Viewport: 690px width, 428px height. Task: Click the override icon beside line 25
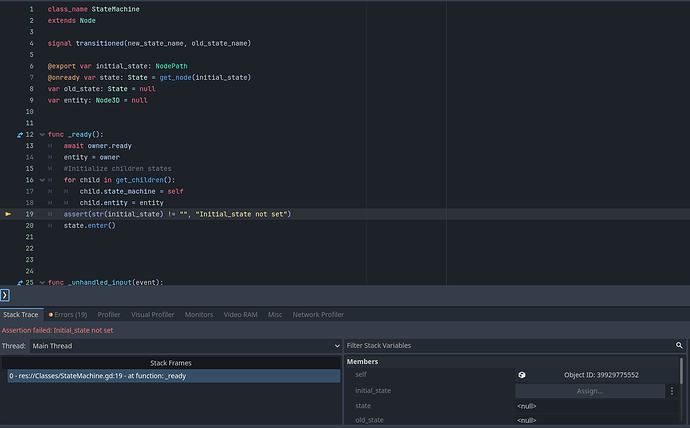(x=20, y=282)
